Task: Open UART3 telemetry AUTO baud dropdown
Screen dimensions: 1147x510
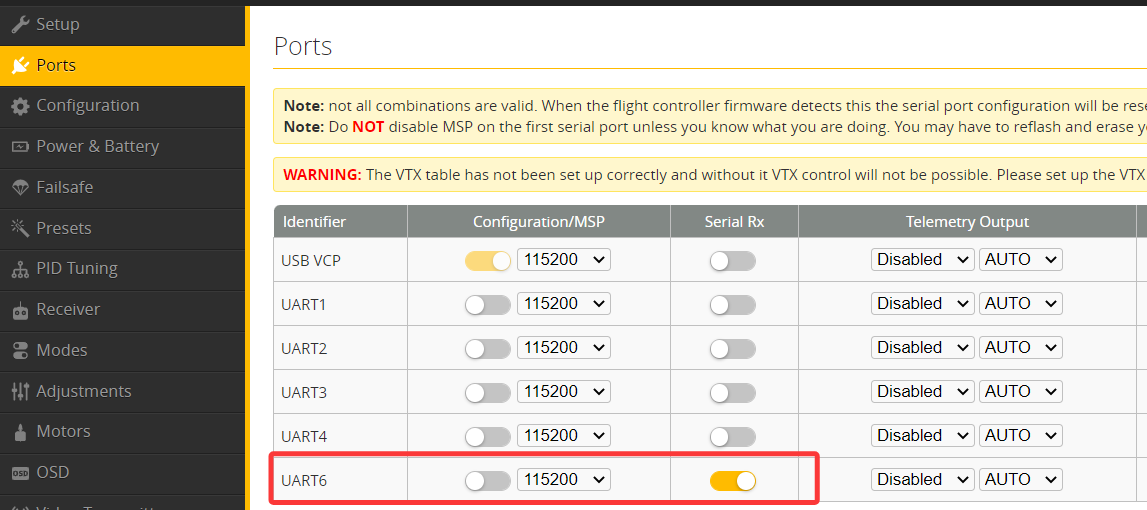Action: pos(1020,392)
